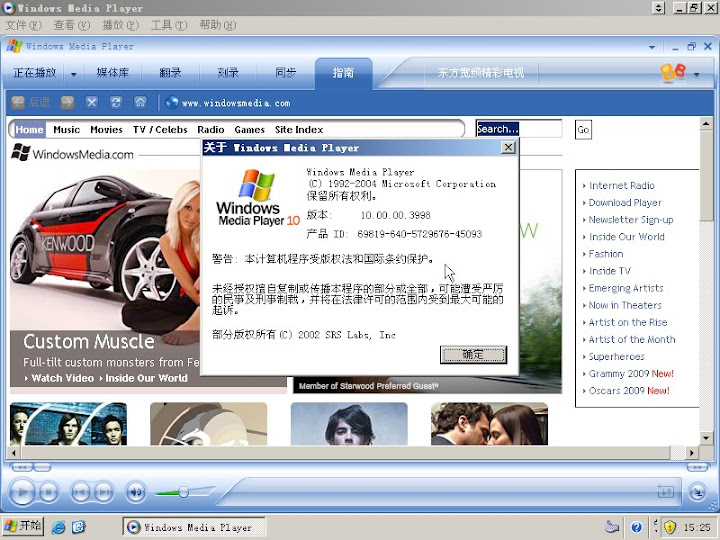Click the Movies navigation link
This screenshot has height=540, width=720.
point(107,129)
